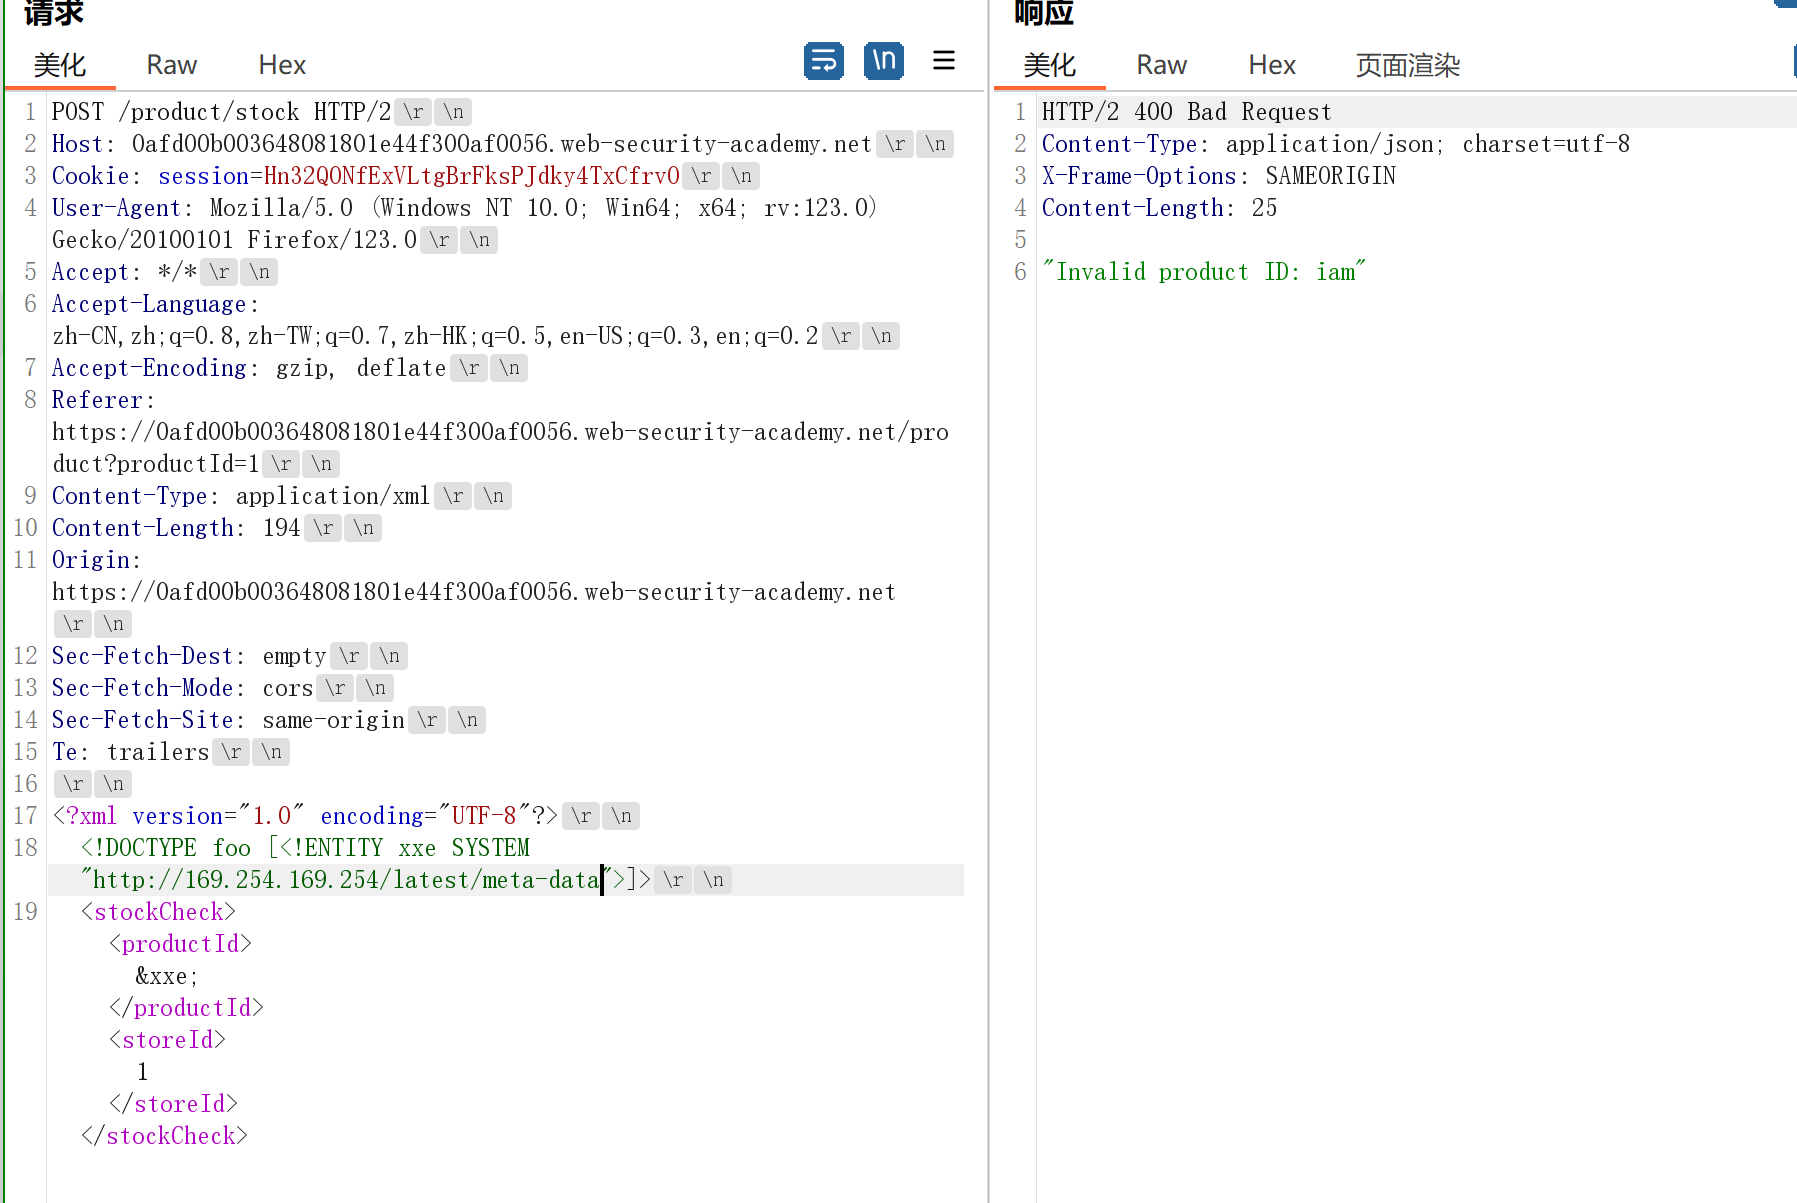Select the request 美化 tab

tap(60, 65)
